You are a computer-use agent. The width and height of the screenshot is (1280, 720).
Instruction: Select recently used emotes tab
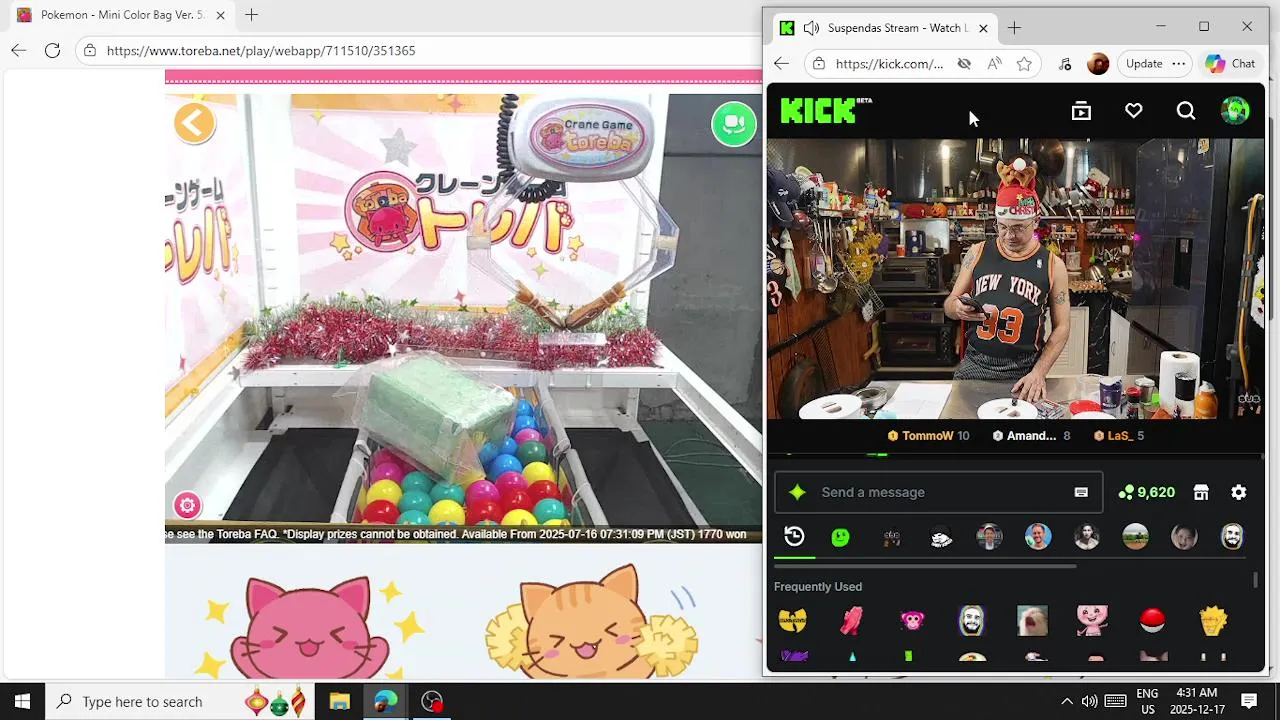(794, 537)
